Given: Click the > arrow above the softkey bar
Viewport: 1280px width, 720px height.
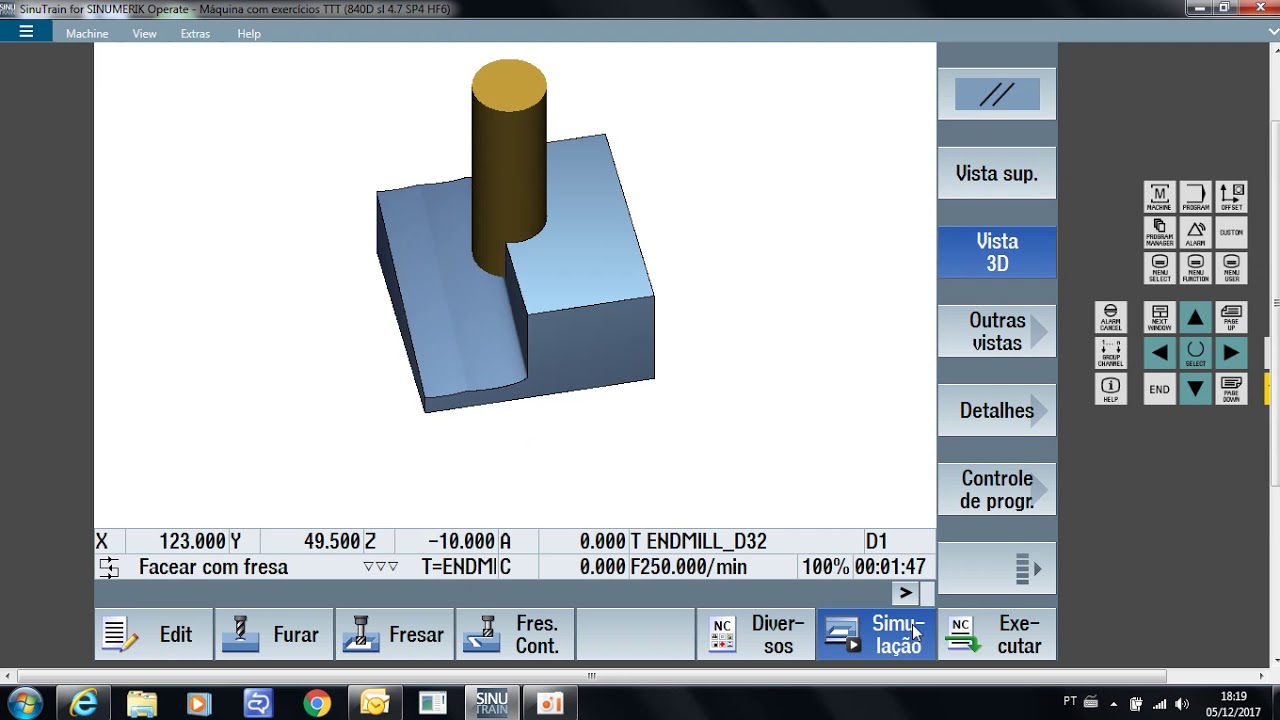Looking at the screenshot, I should coord(906,593).
